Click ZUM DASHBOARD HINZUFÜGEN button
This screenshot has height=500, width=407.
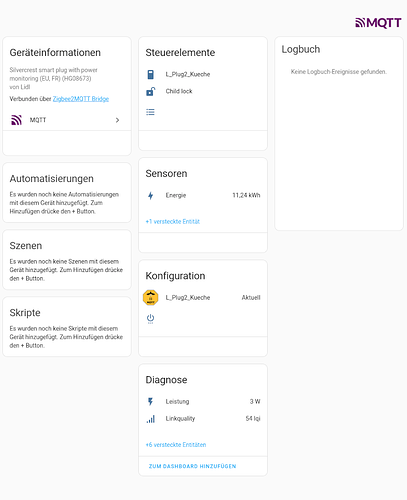(x=192, y=466)
